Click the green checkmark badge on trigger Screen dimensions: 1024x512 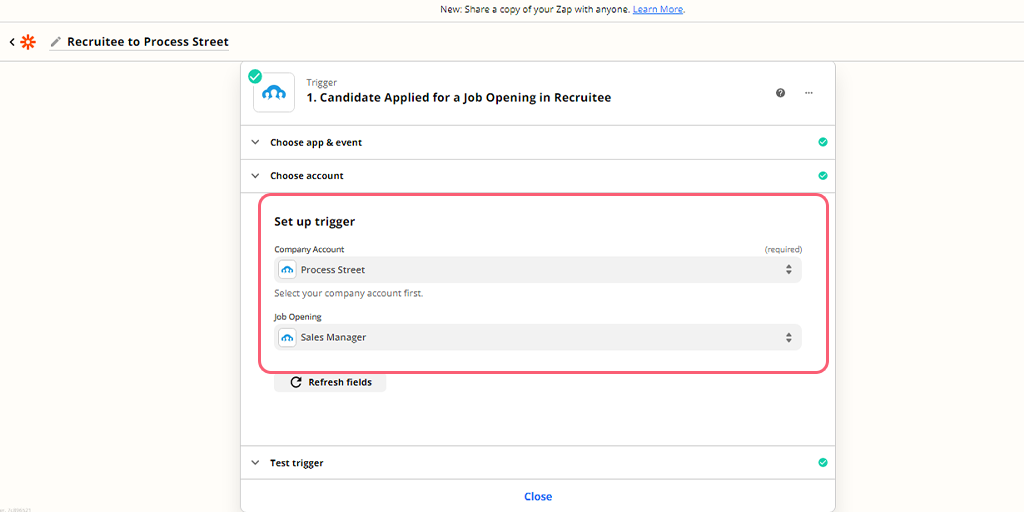(x=255, y=76)
